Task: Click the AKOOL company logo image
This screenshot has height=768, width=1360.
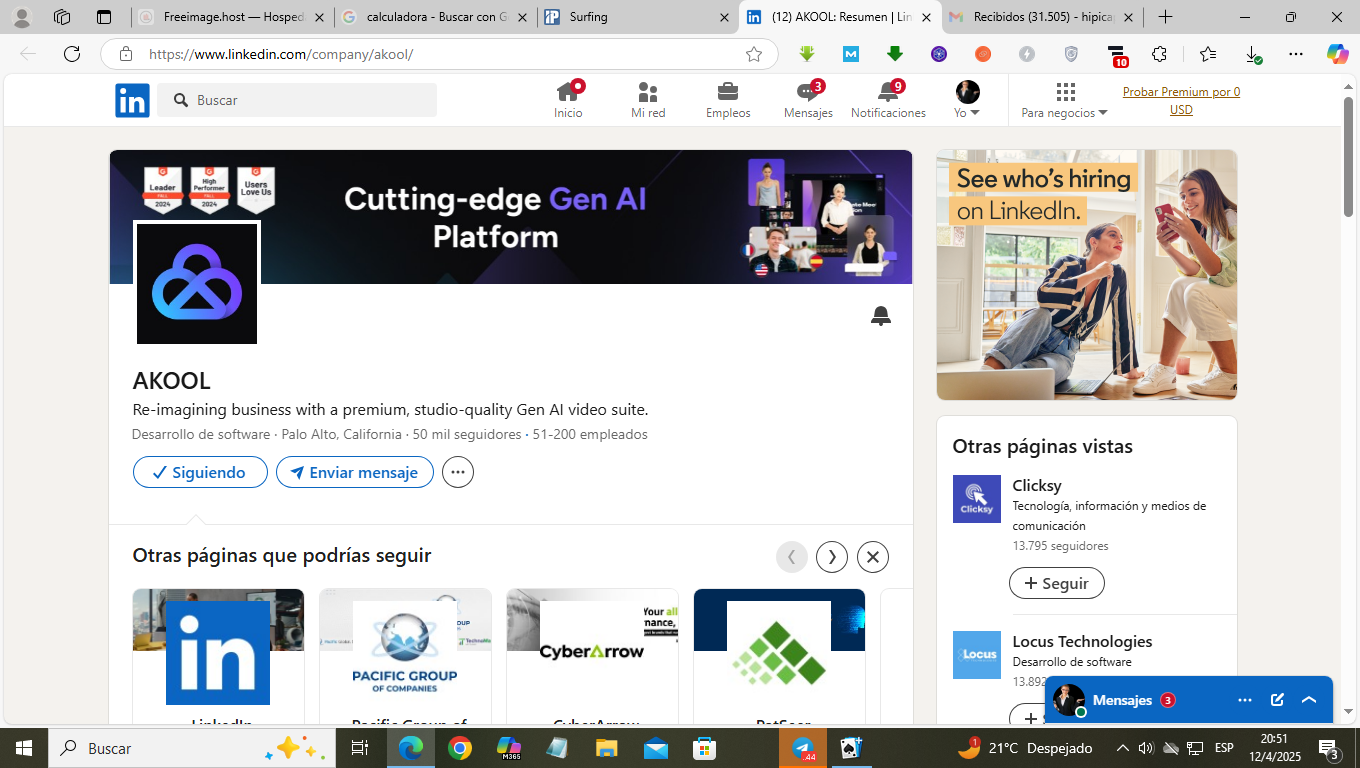Action: click(197, 283)
